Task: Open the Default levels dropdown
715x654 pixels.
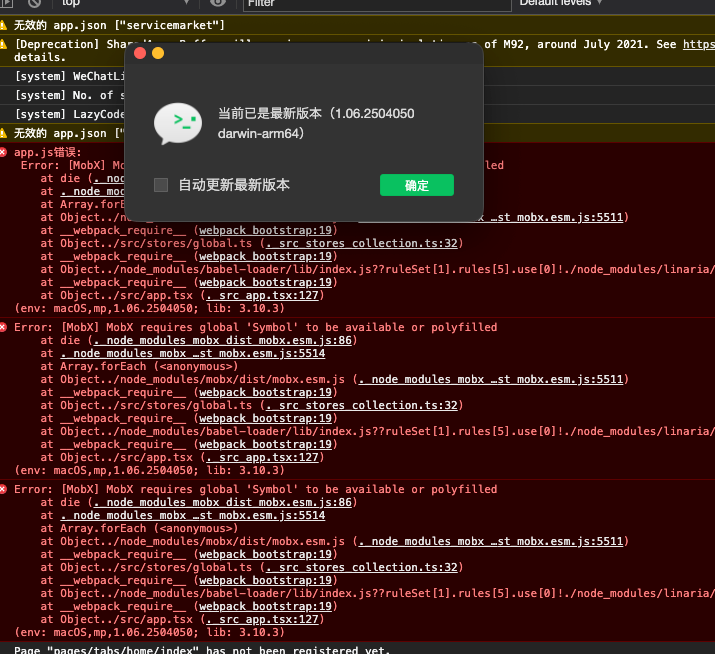Action: point(561,3)
